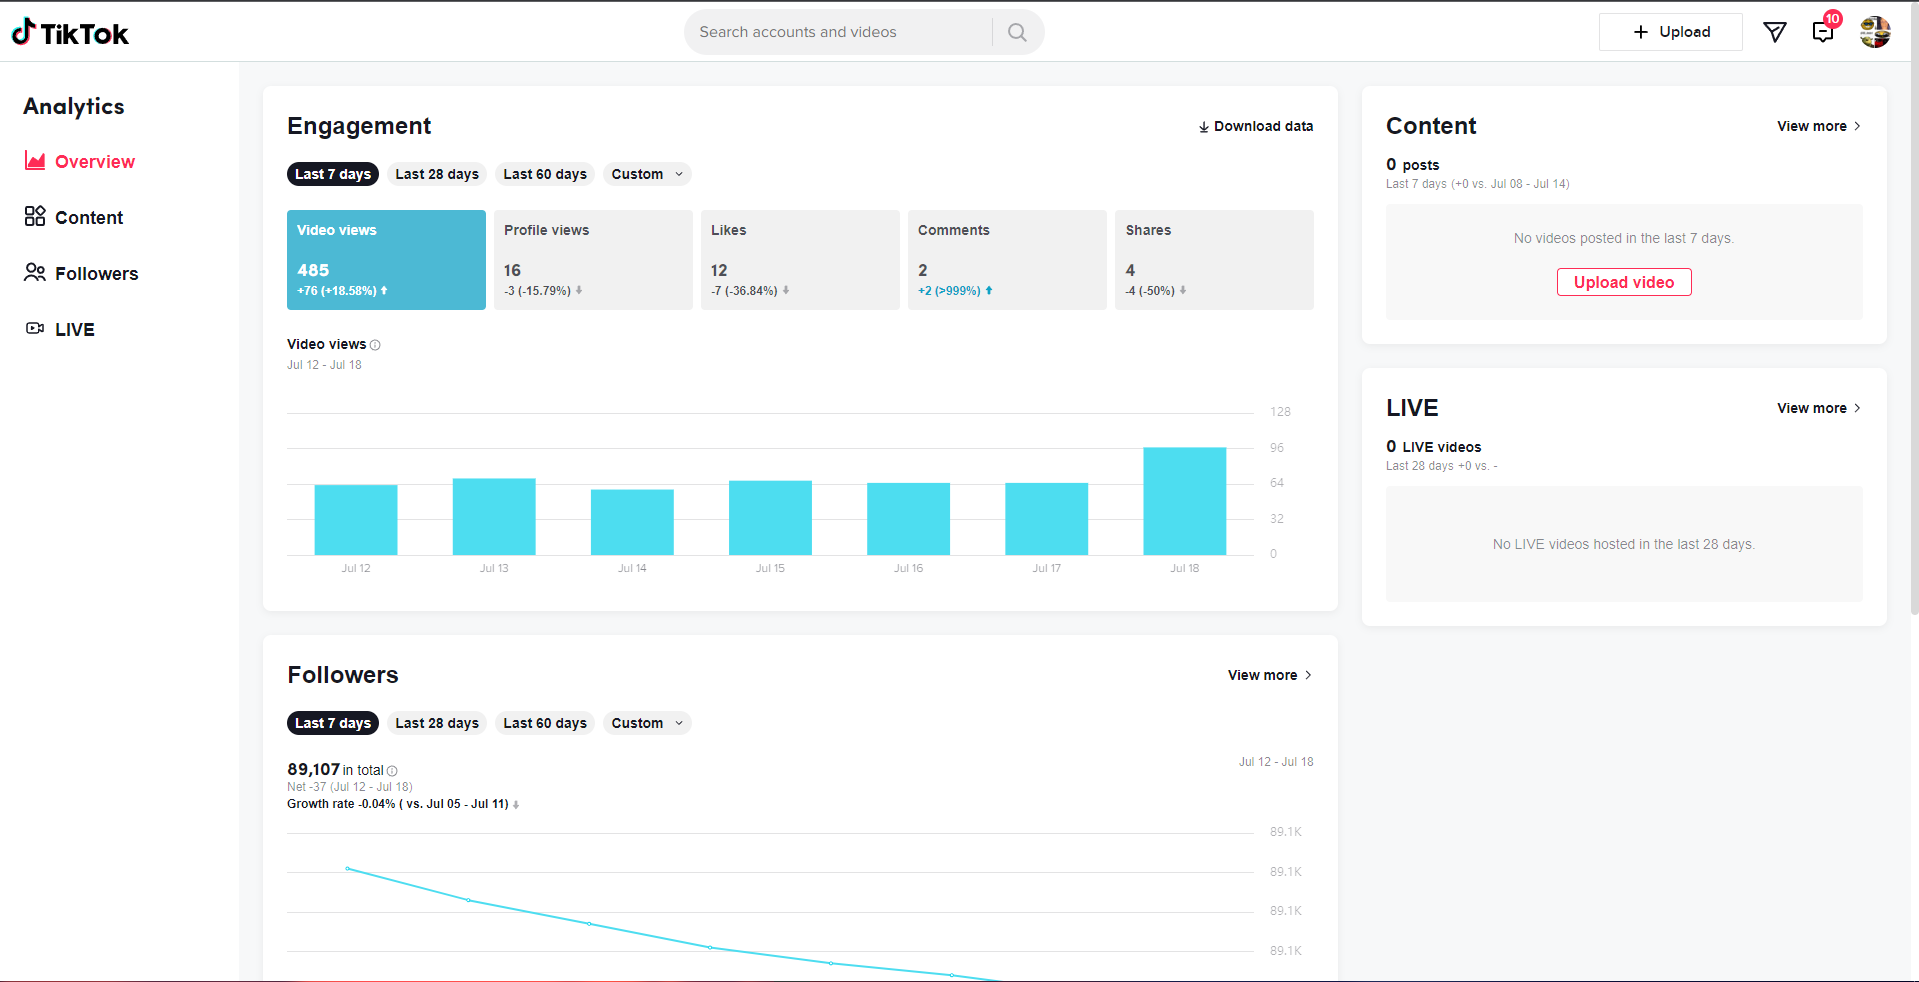Click the Jul 17 bar in chart
This screenshot has height=982, width=1919.
tap(1046, 519)
